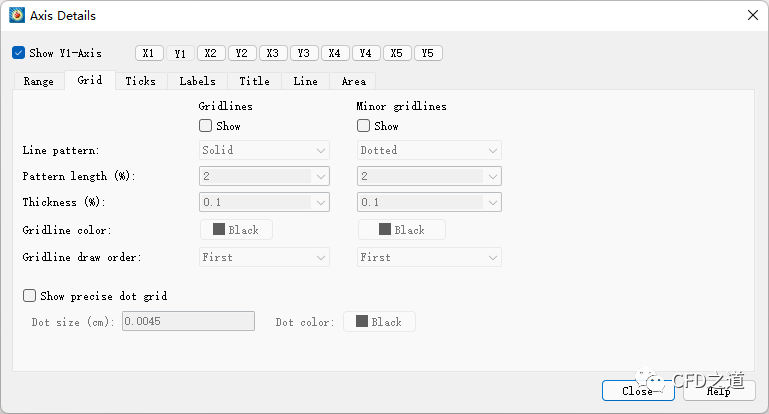The image size is (769, 414).
Task: Select the X1 axis button
Action: pos(148,53)
